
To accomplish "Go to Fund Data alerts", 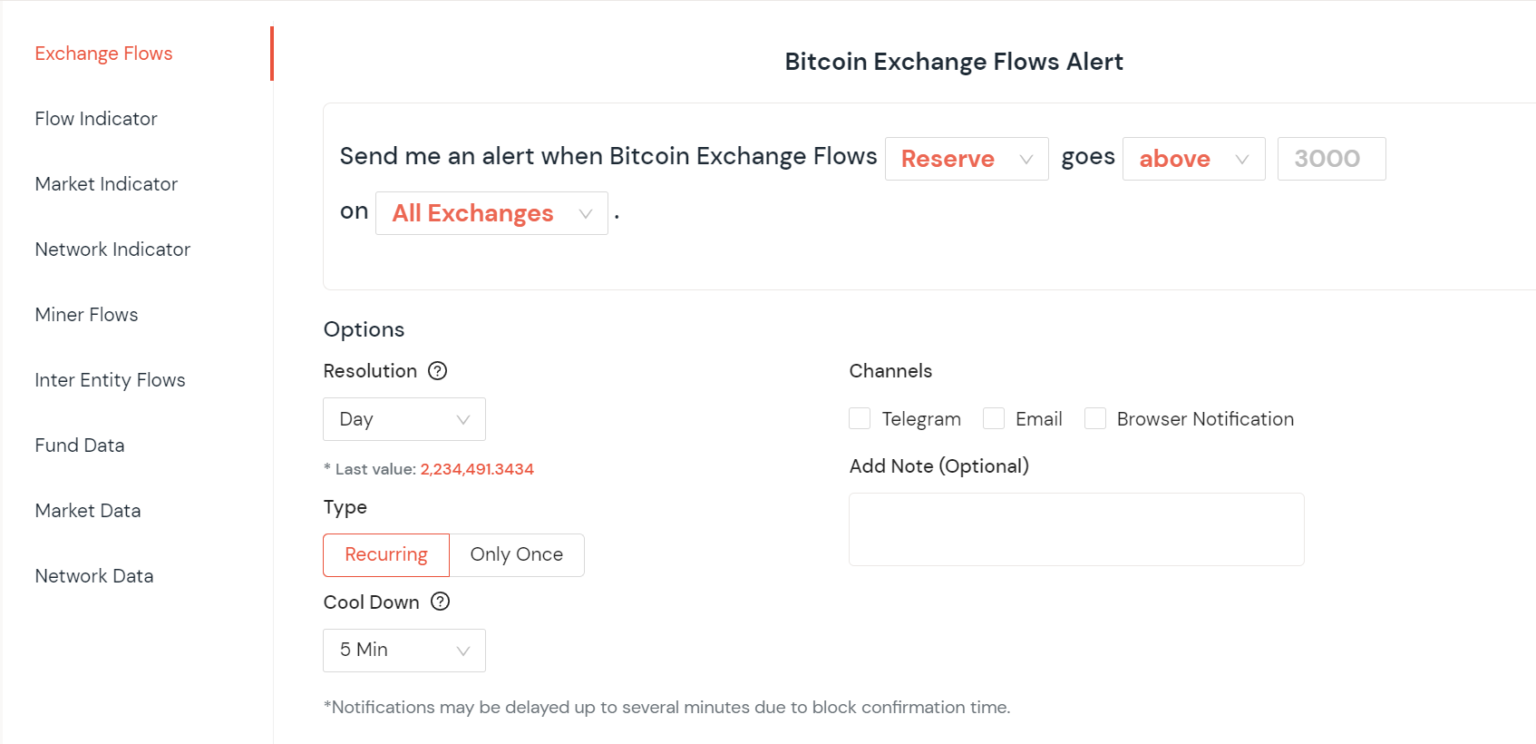I will pos(79,445).
